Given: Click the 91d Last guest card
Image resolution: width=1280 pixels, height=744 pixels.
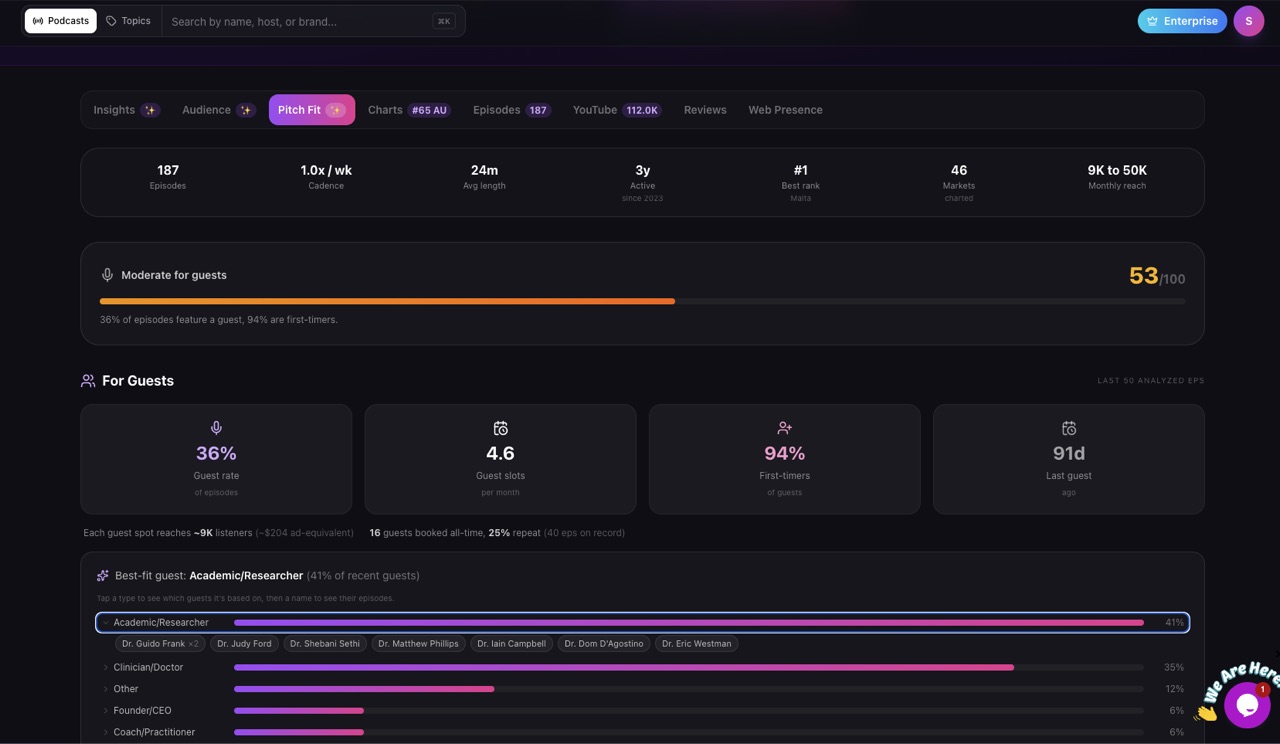Looking at the screenshot, I should 1069,459.
